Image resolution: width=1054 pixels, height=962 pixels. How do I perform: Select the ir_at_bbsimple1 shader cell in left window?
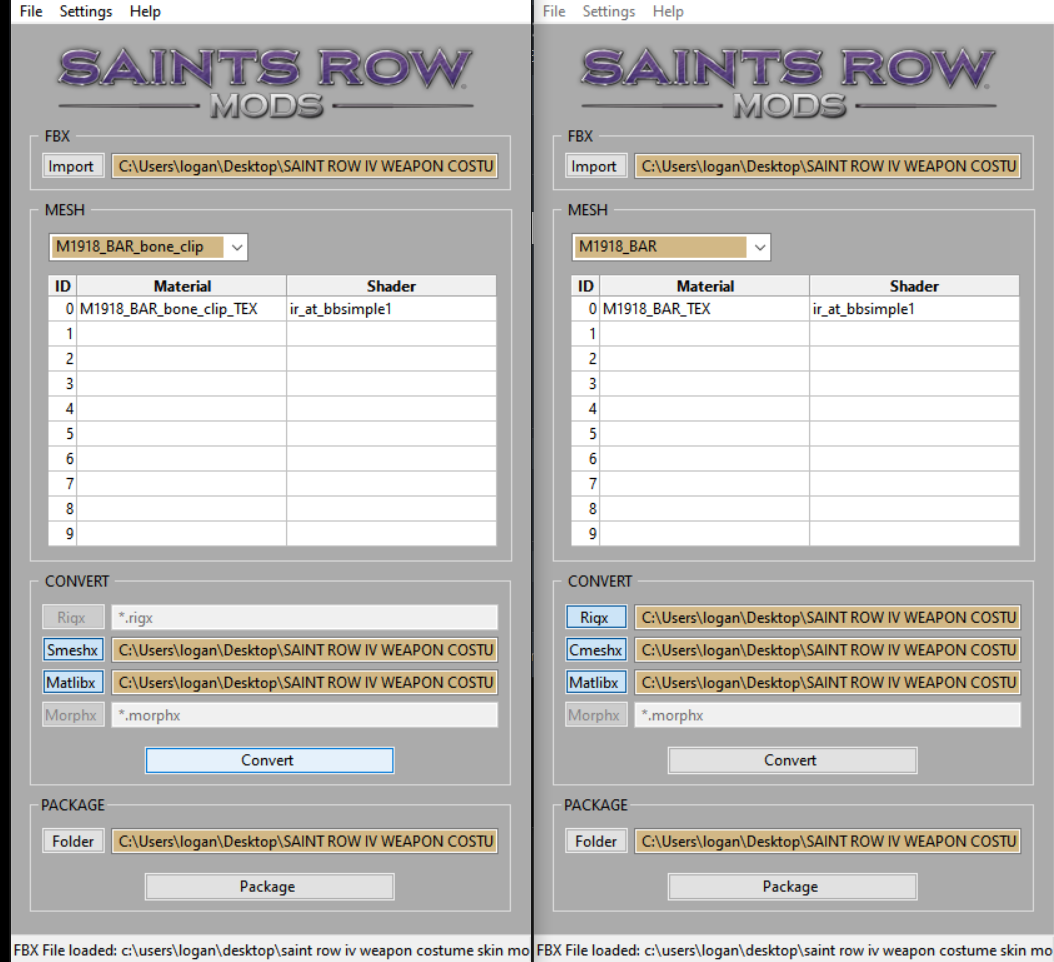(x=391, y=309)
